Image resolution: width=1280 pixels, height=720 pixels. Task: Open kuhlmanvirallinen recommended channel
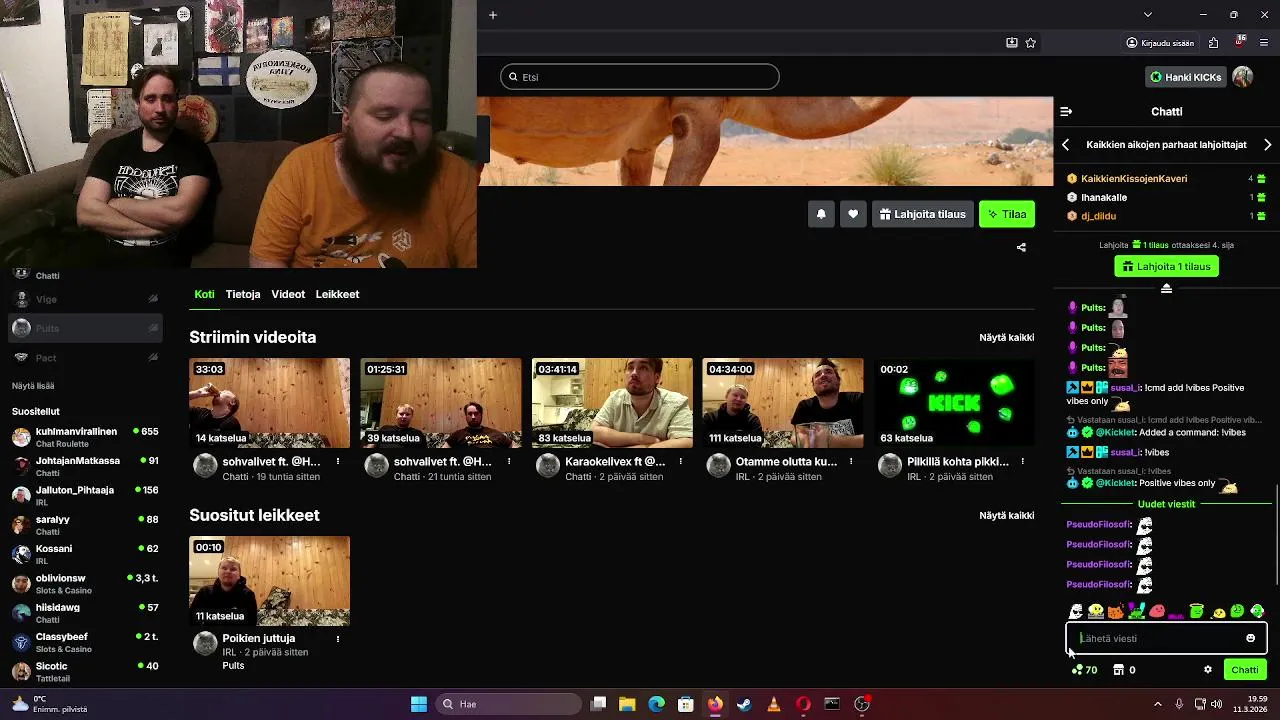click(x=86, y=437)
